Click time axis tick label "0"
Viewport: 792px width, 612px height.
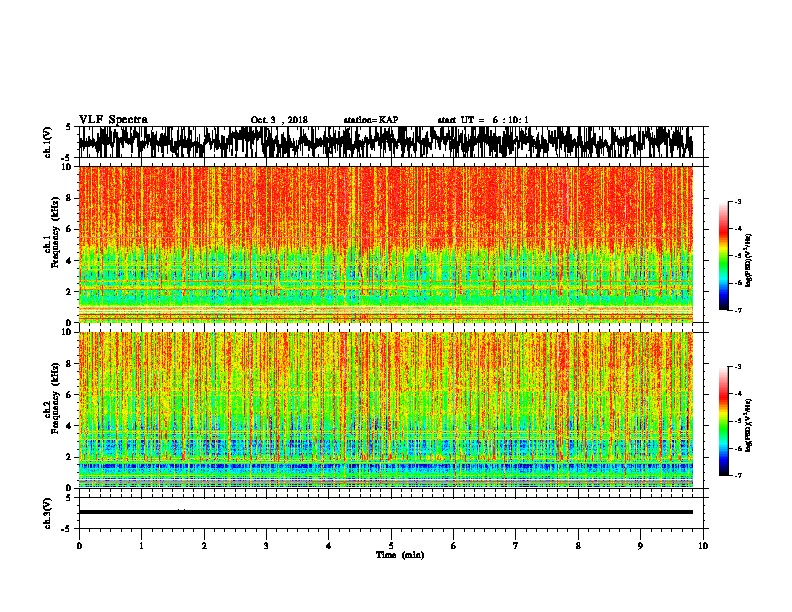coord(79,546)
